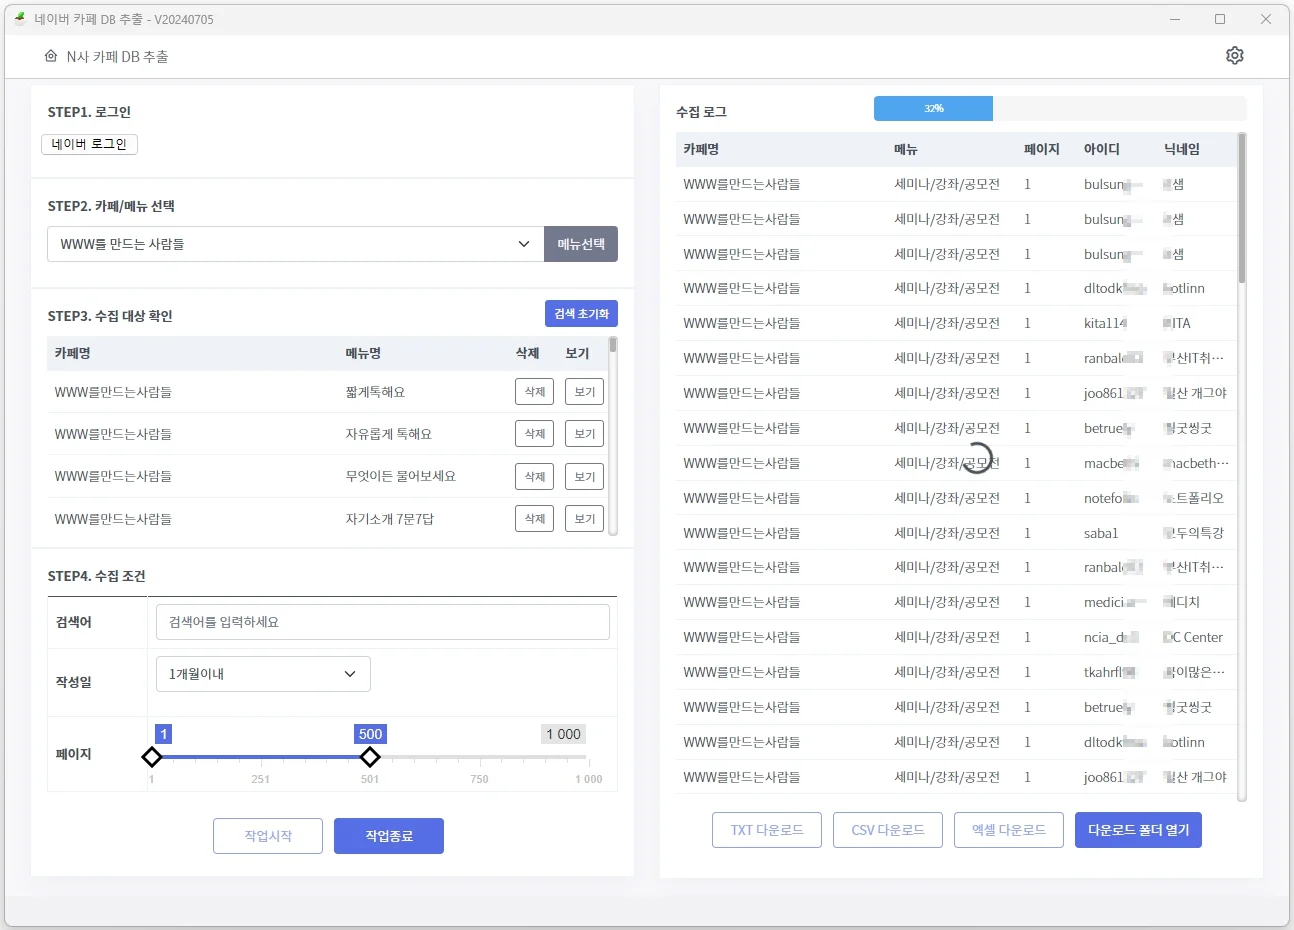This screenshot has height=930, width=1294.
Task: Open settings via the gear icon
Action: pos(1234,56)
